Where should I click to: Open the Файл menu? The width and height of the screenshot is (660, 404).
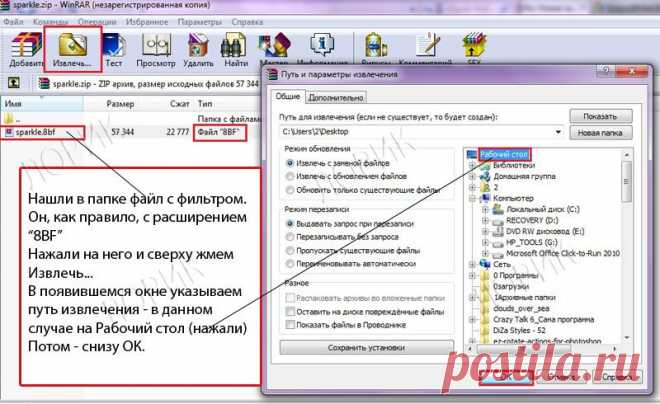[13, 22]
